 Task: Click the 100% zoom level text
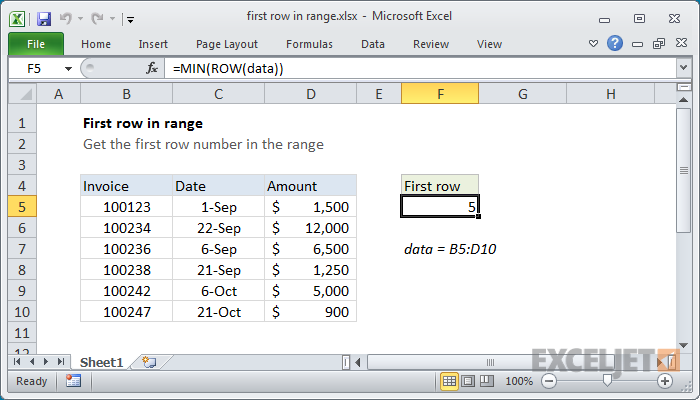(518, 381)
